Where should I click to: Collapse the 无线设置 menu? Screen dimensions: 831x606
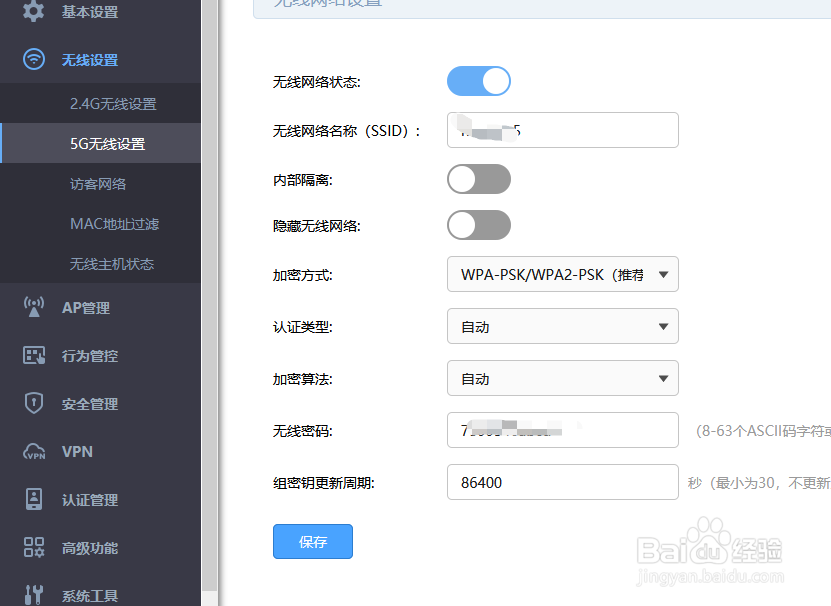[90, 60]
